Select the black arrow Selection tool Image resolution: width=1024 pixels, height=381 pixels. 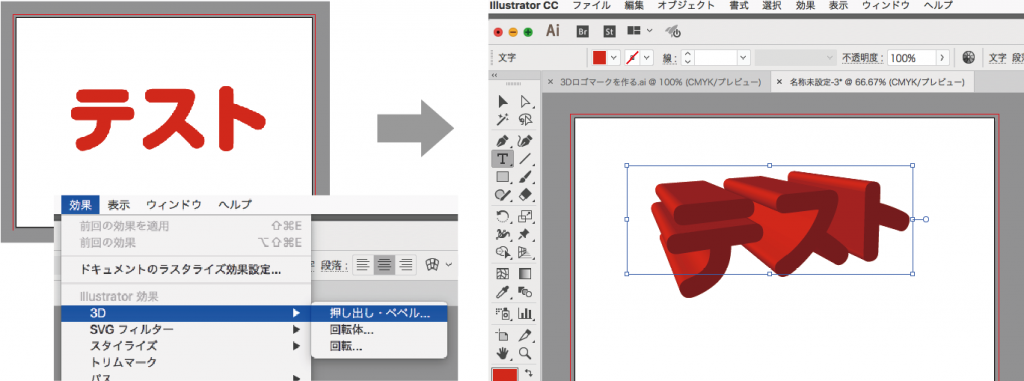[502, 101]
